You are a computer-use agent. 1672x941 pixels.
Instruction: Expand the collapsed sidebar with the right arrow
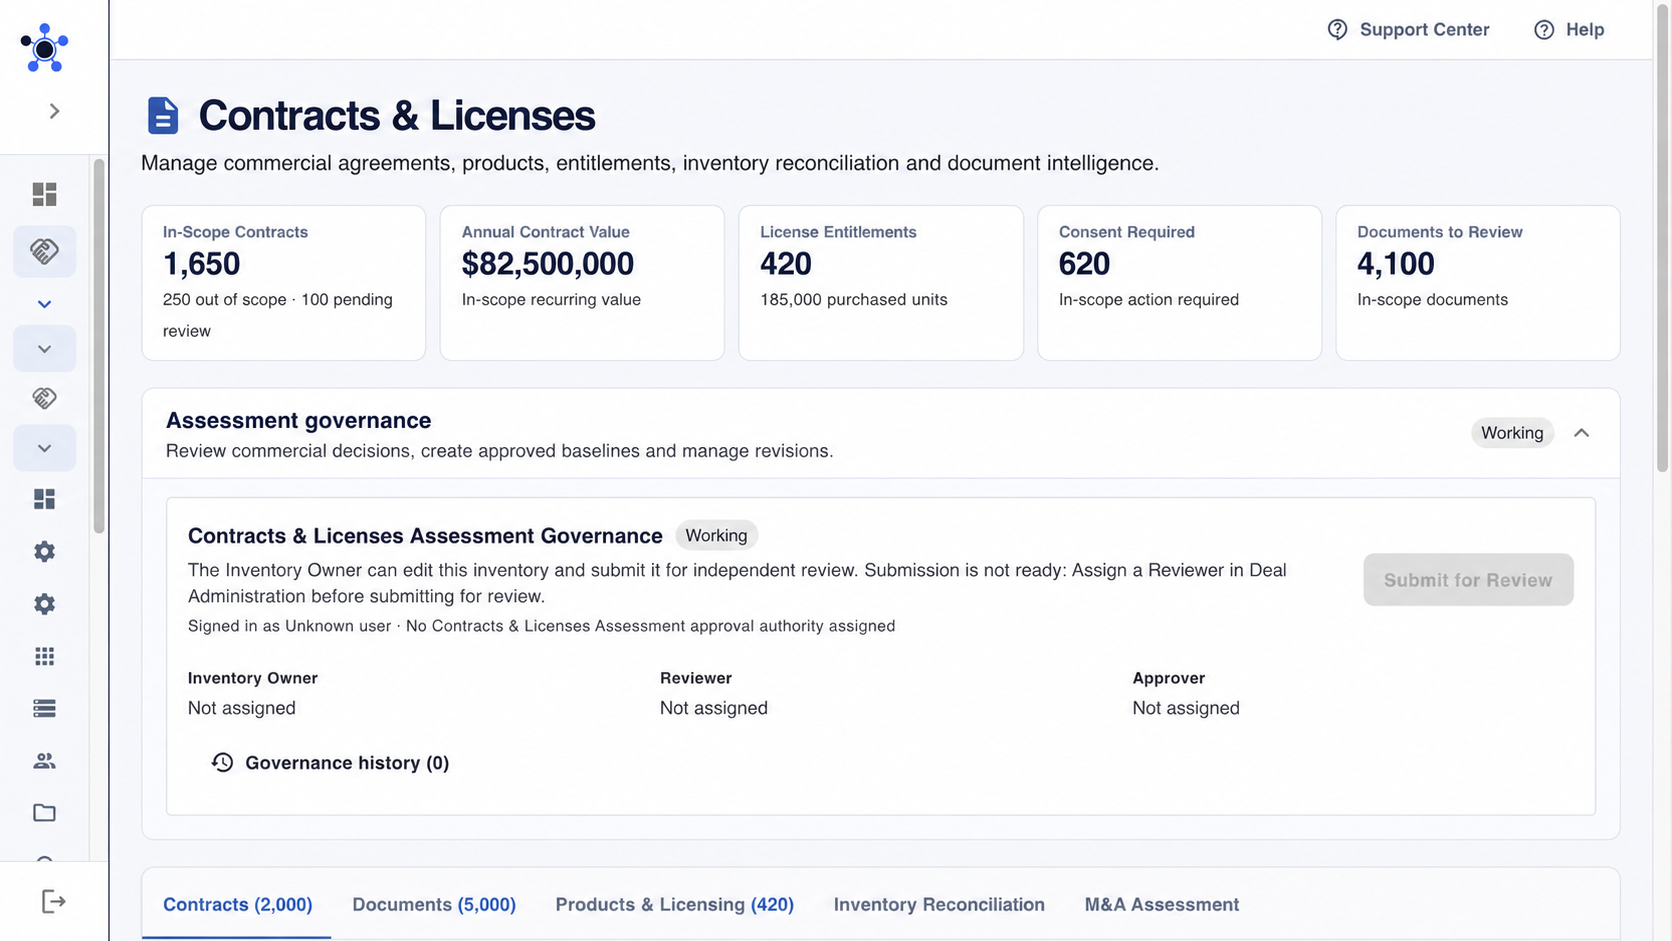click(x=54, y=111)
